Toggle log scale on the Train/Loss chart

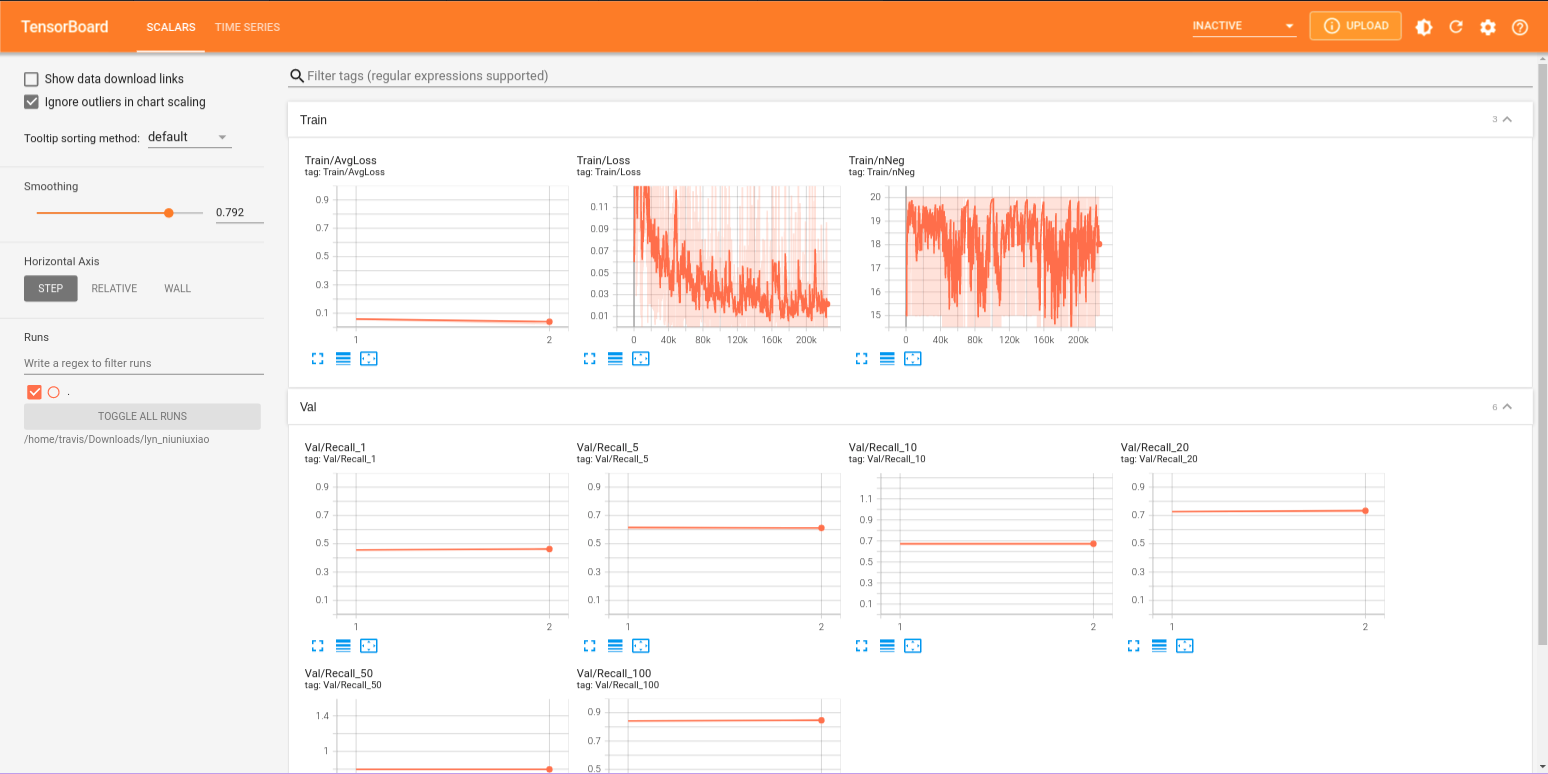pos(614,358)
